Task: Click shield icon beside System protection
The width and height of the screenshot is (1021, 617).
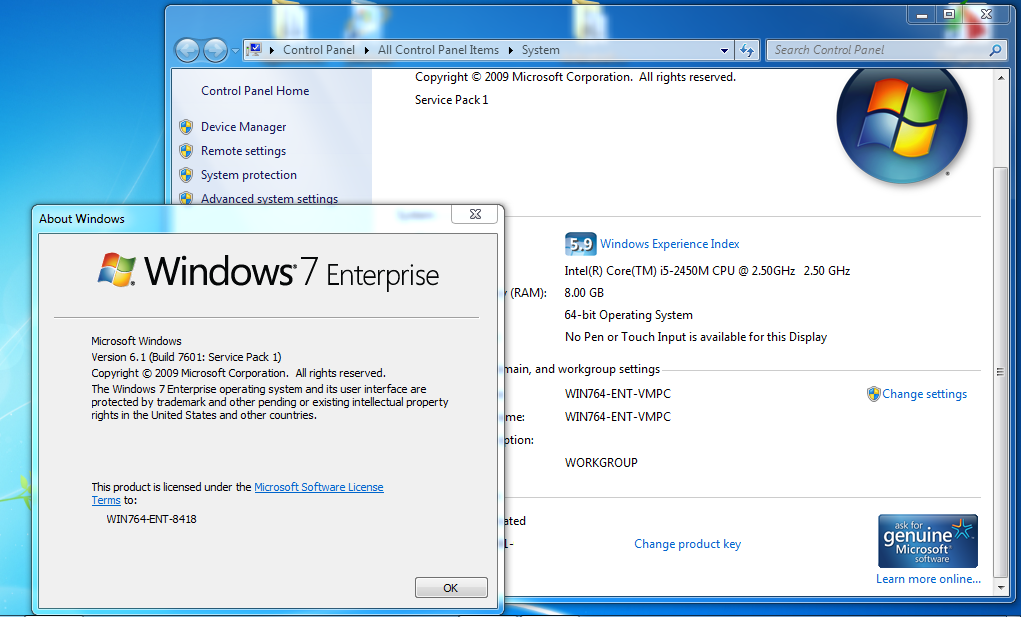Action: (x=186, y=175)
